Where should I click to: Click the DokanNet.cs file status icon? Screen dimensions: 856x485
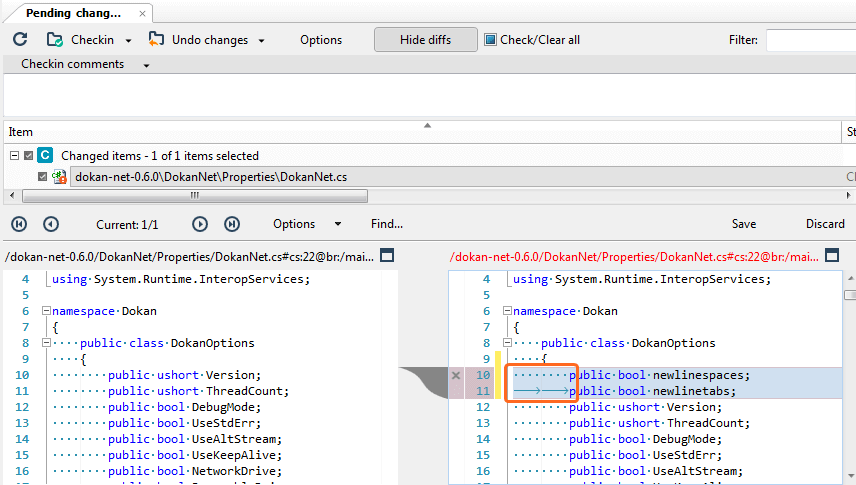coord(59,176)
